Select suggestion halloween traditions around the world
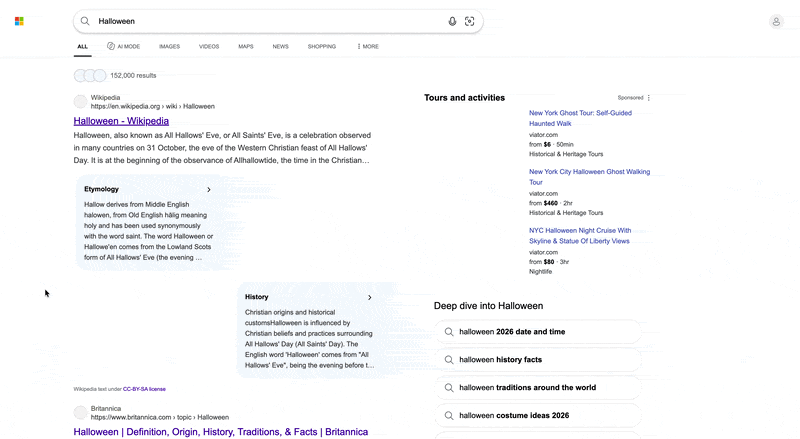This screenshot has height=439, width=800. [538, 388]
